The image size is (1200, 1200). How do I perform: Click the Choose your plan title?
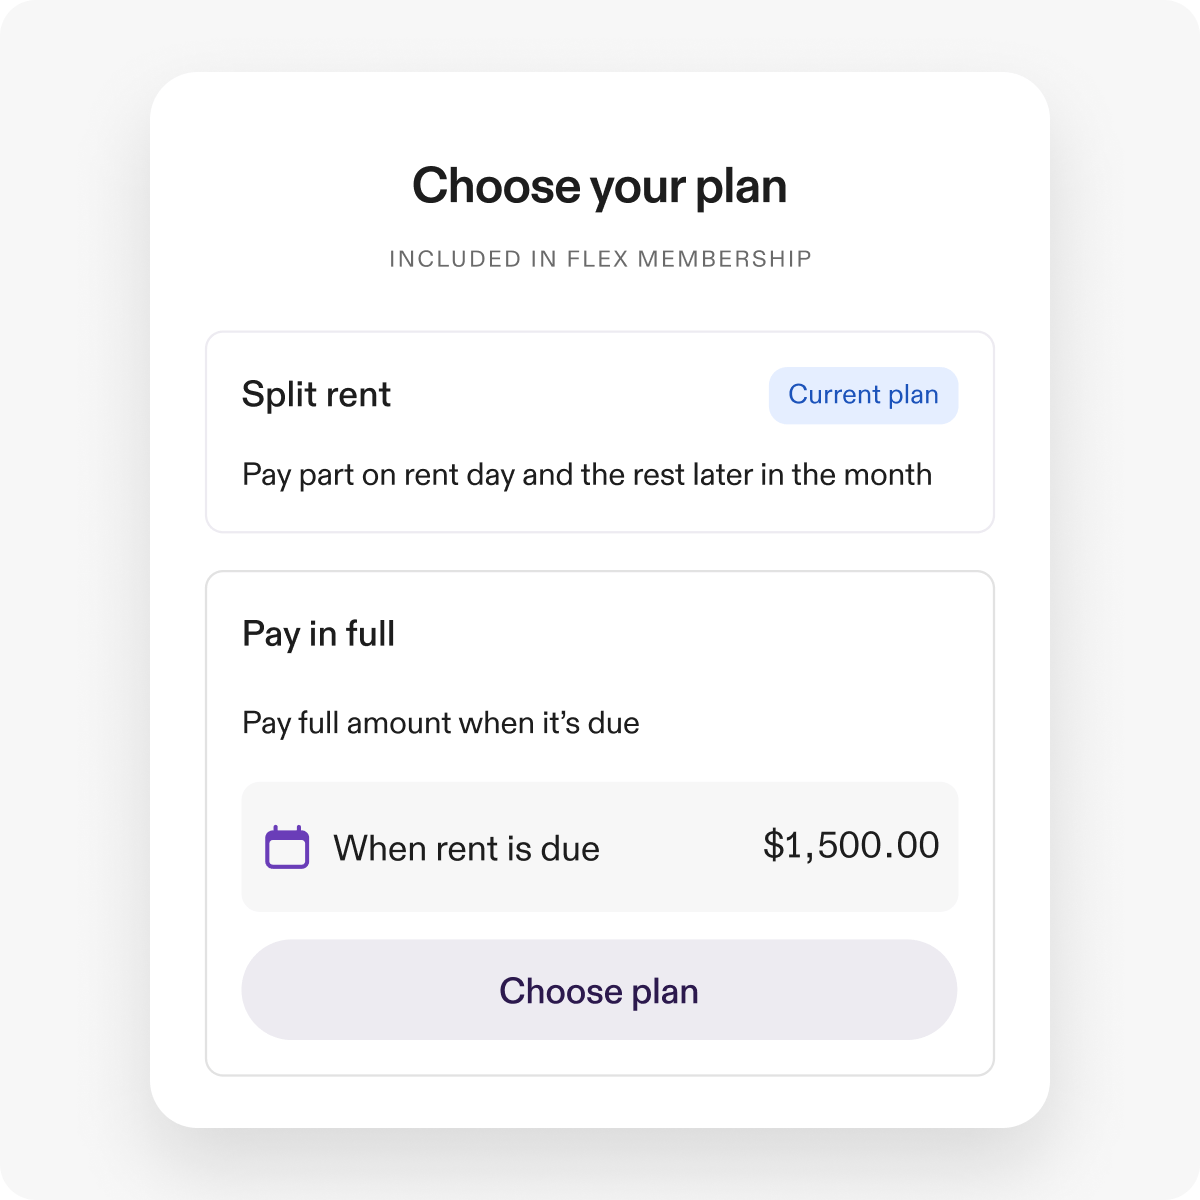[x=599, y=187]
